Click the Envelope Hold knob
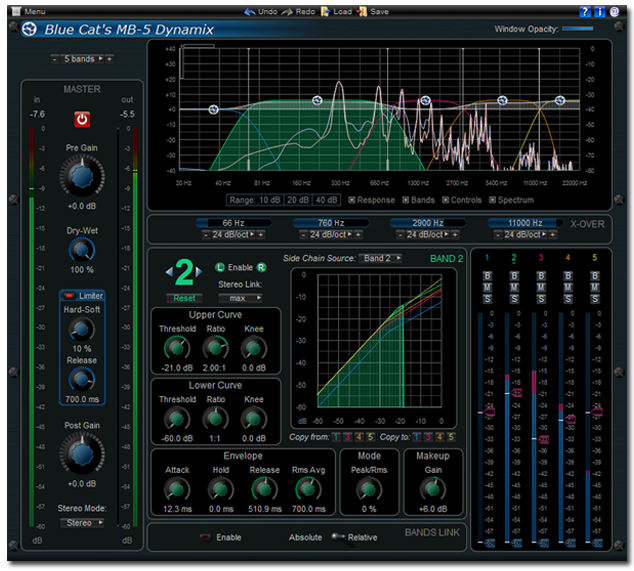The height and width of the screenshot is (571, 634). point(221,489)
